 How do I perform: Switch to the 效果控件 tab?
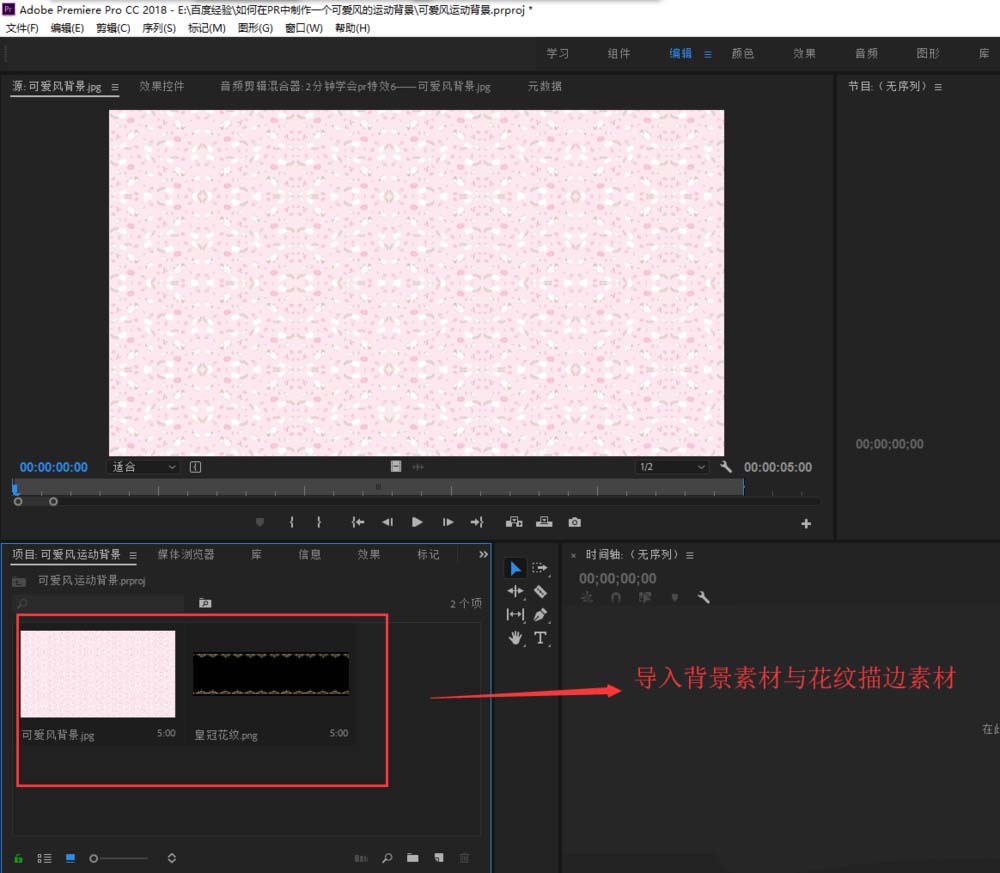click(x=162, y=86)
